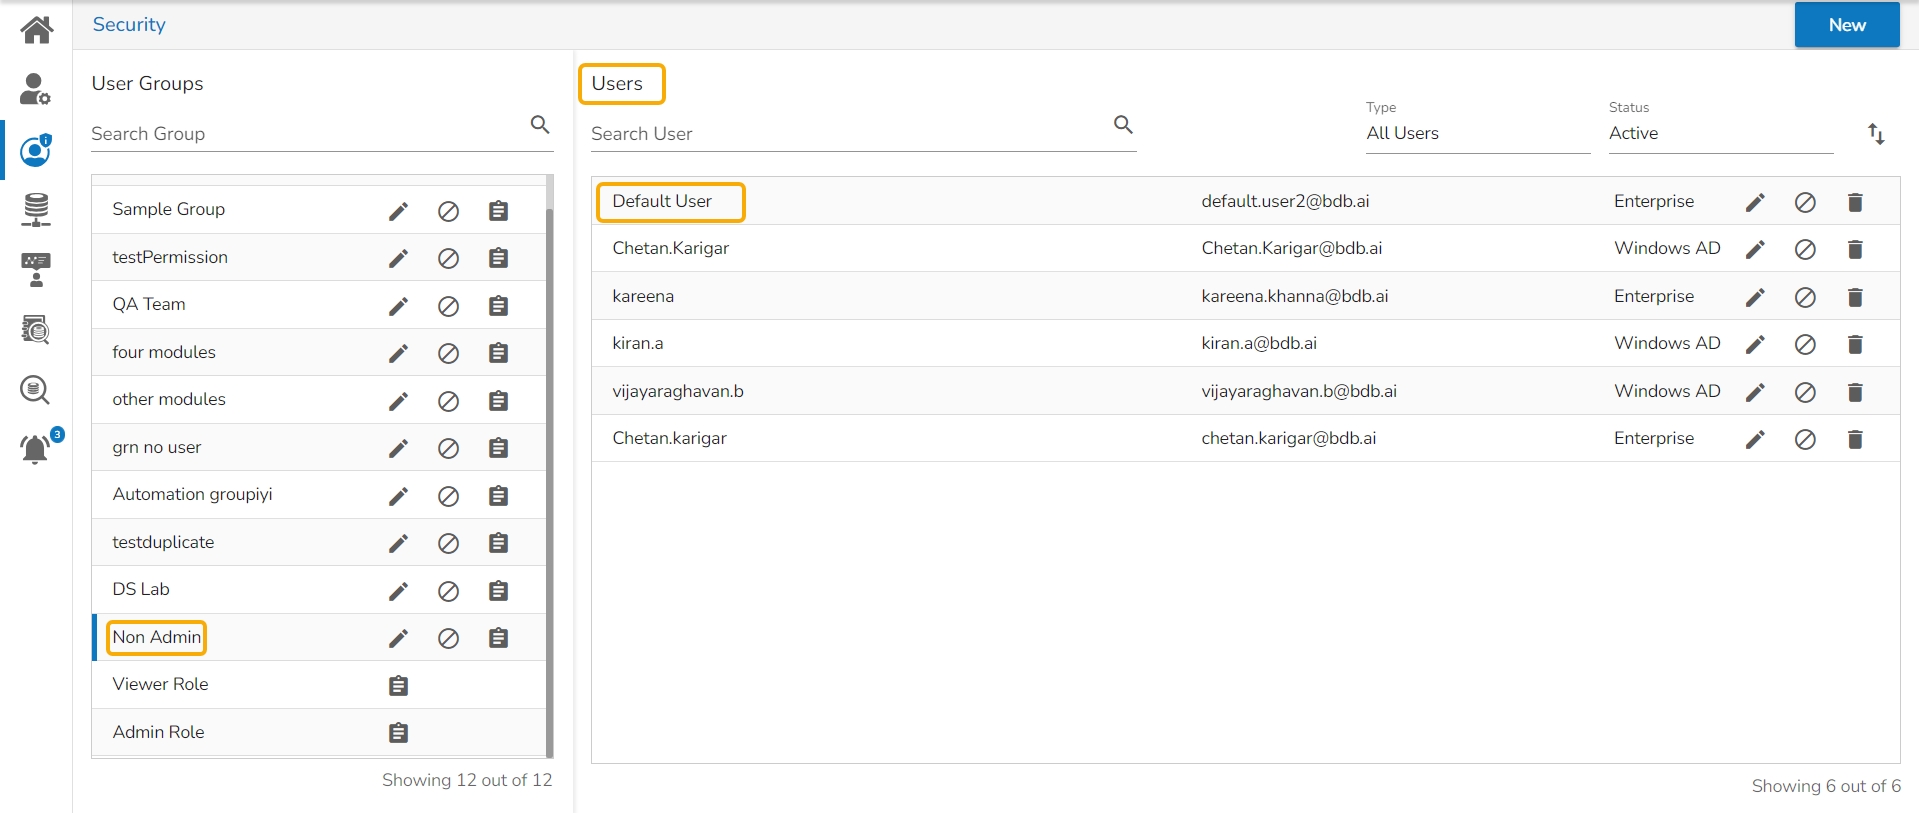Screen dimensions: 1919x813
Task: Open clipboard icon for Viewer Role
Action: (398, 686)
